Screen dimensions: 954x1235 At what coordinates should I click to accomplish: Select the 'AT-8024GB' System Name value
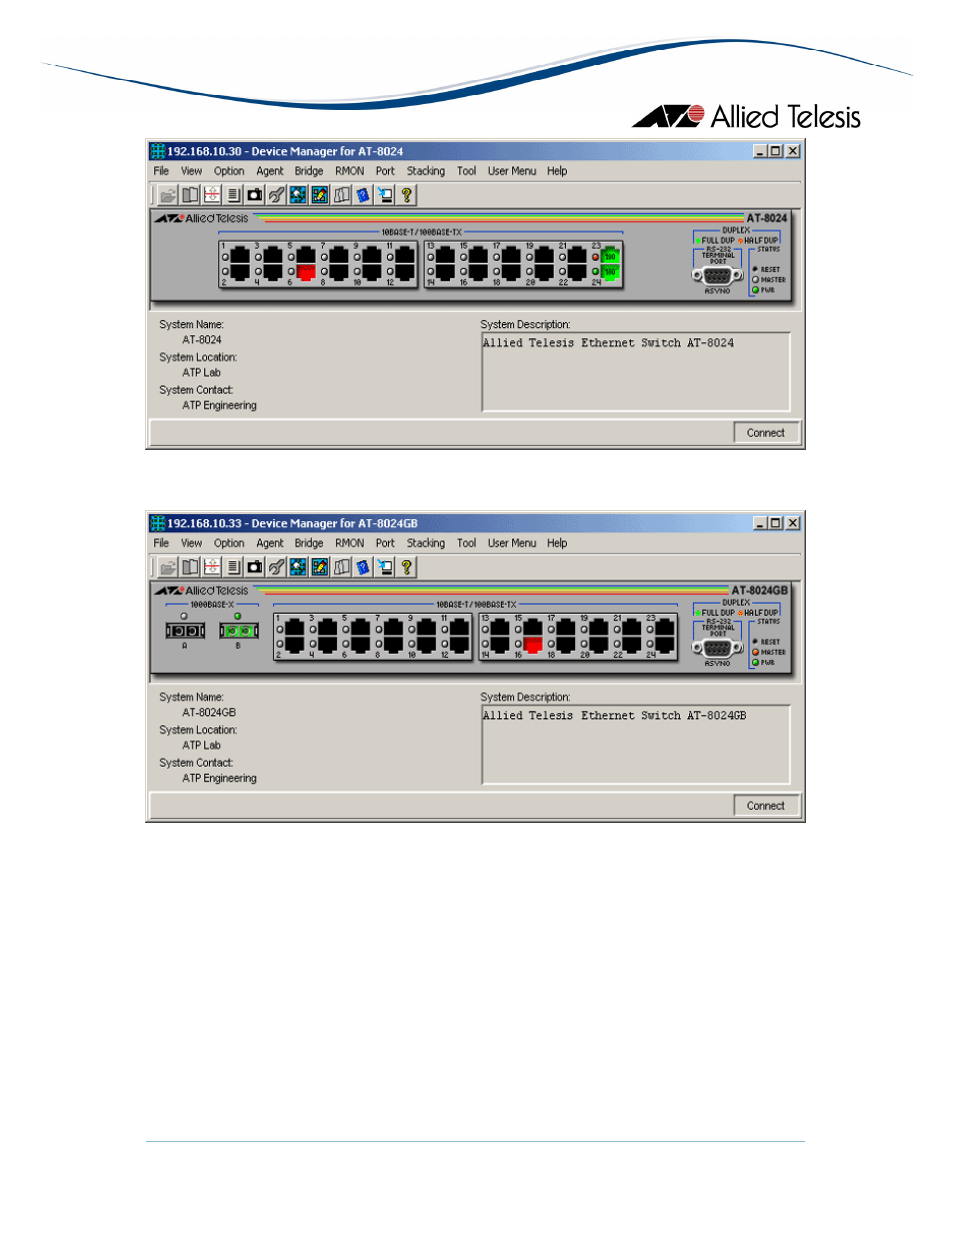209,713
